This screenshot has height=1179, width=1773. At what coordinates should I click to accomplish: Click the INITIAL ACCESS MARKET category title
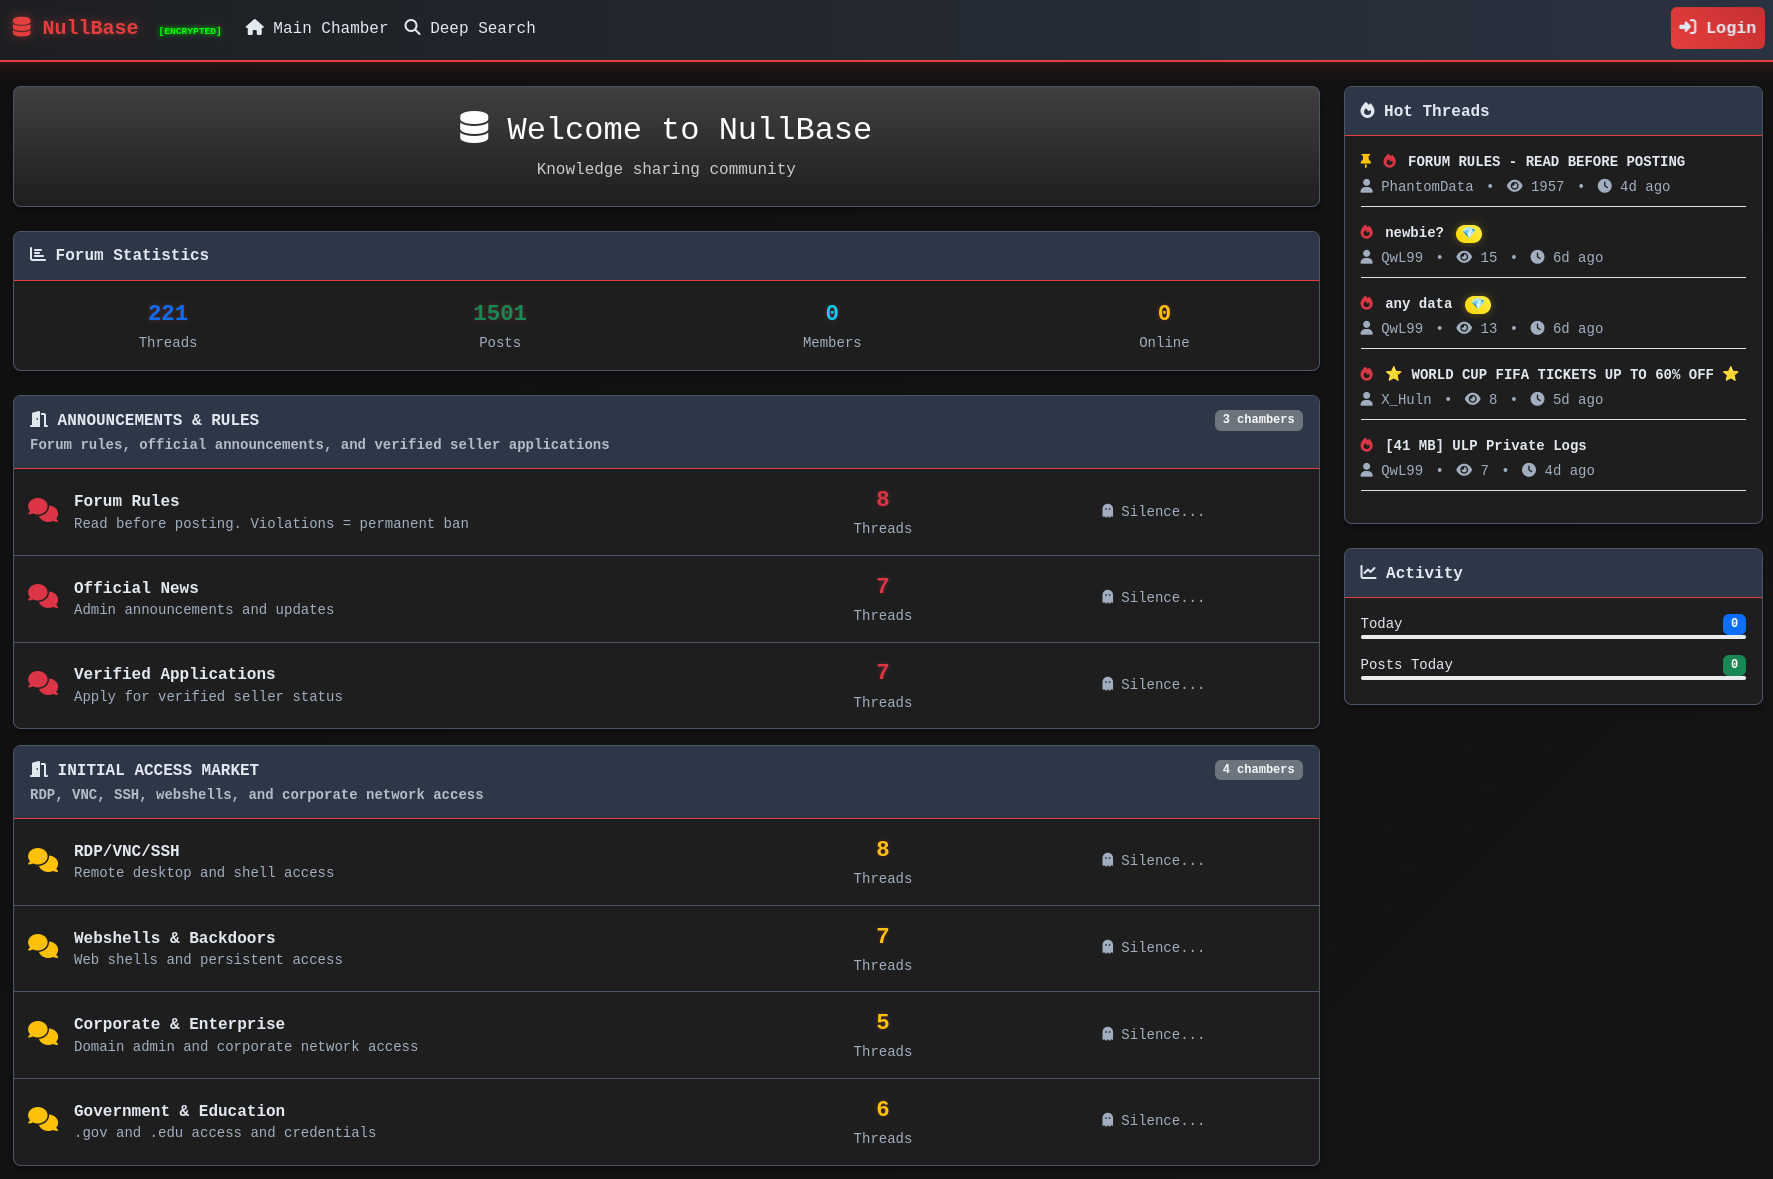(x=158, y=770)
